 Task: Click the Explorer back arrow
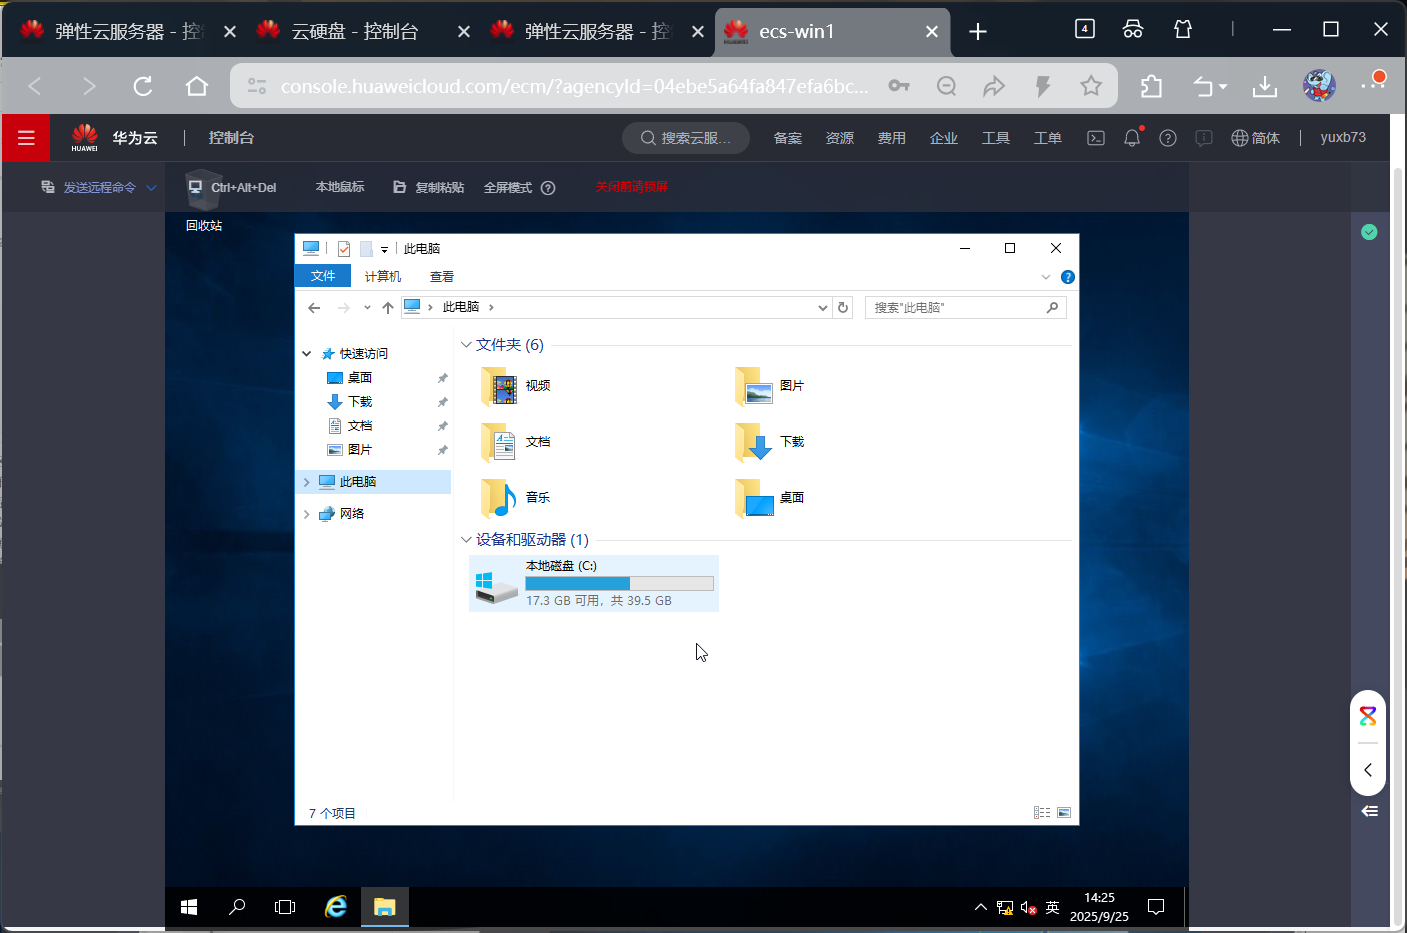(314, 308)
